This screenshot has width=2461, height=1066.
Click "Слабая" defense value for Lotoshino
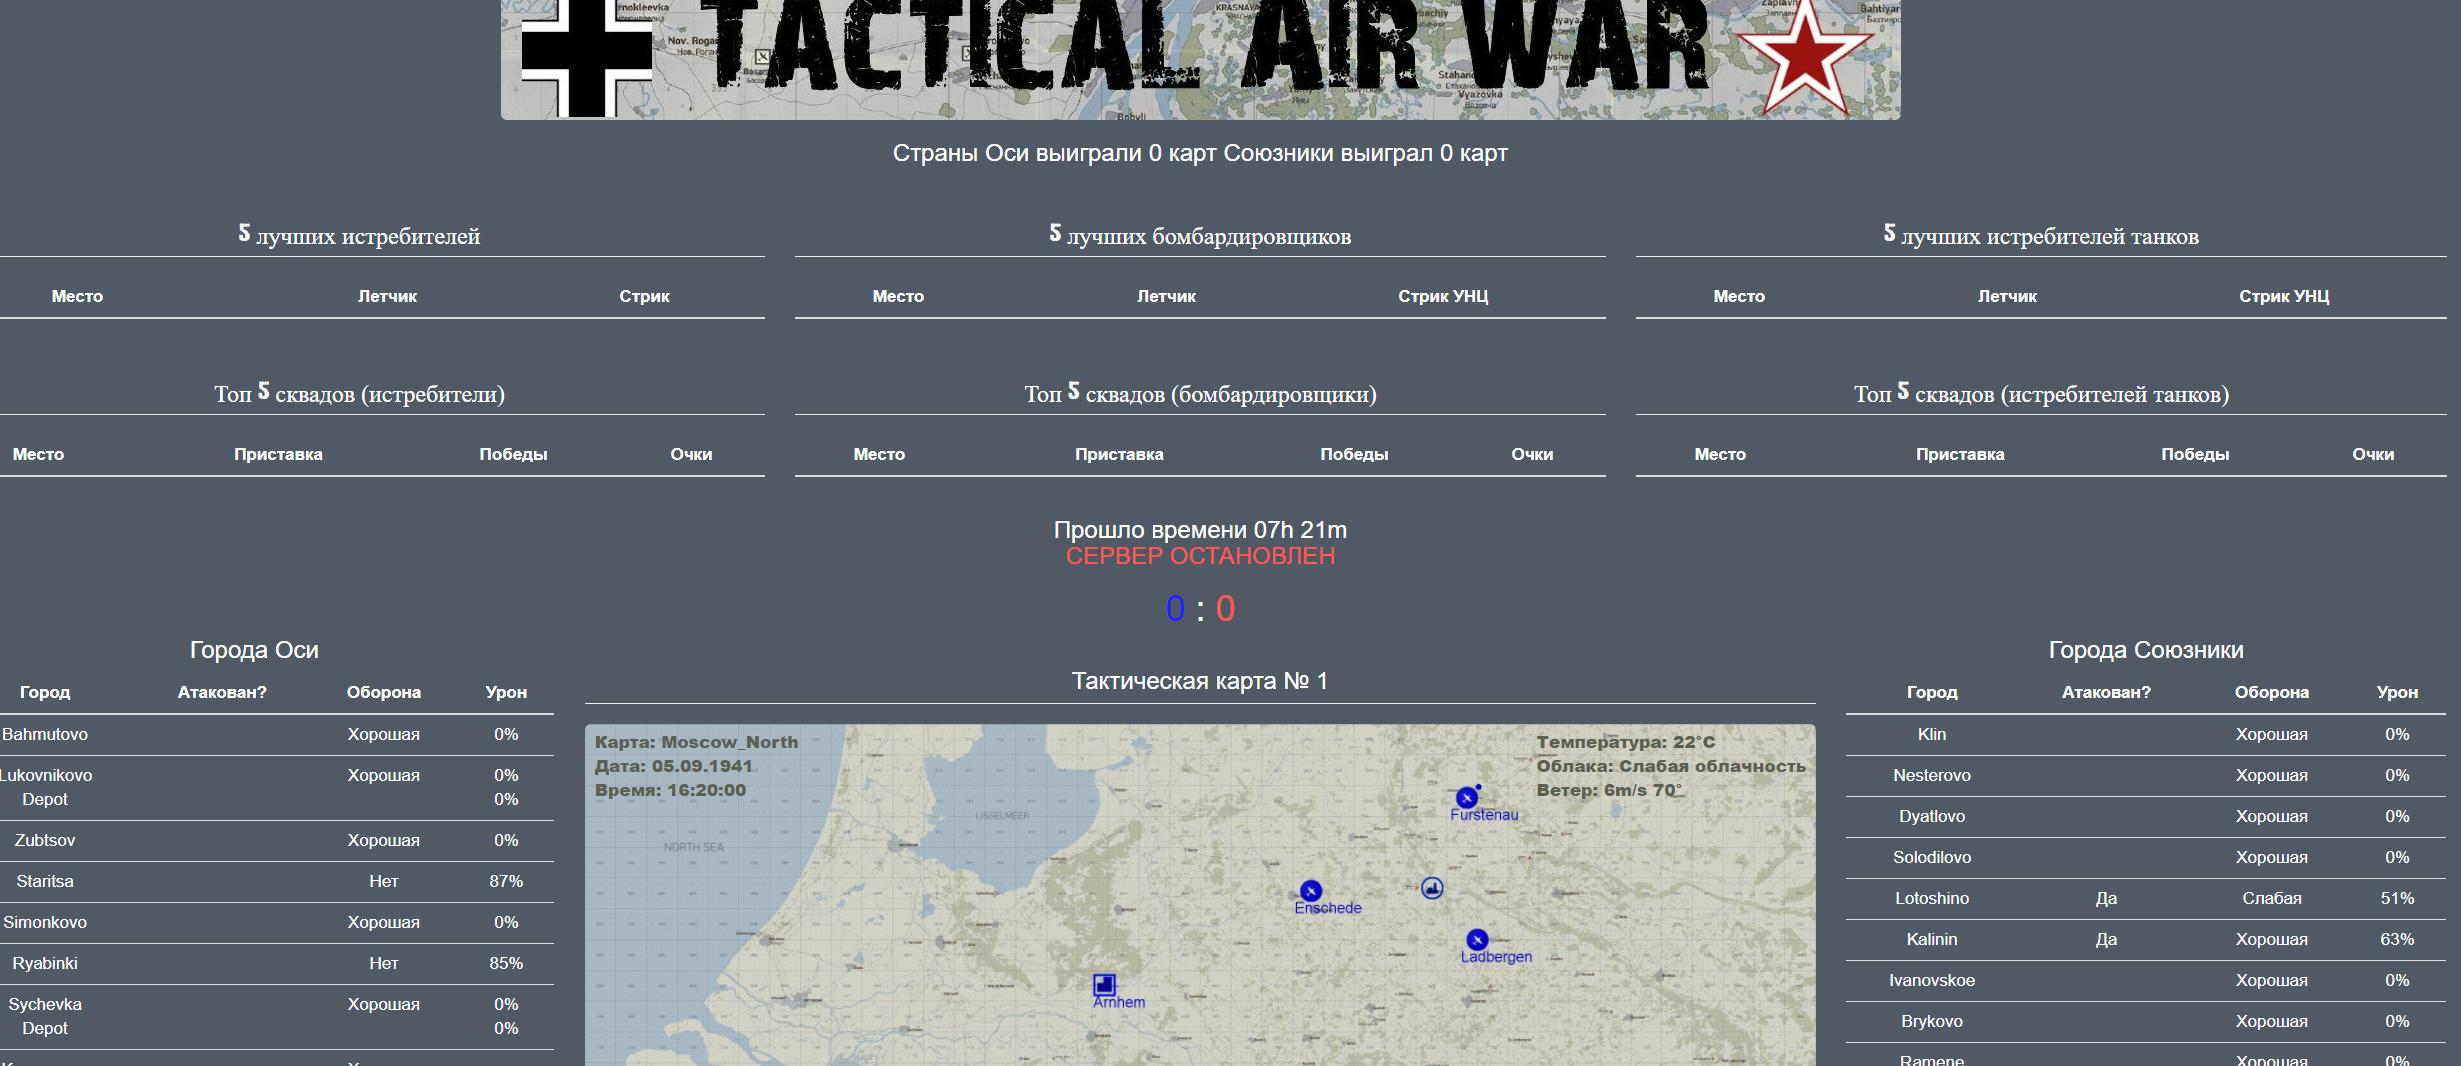click(x=2272, y=898)
